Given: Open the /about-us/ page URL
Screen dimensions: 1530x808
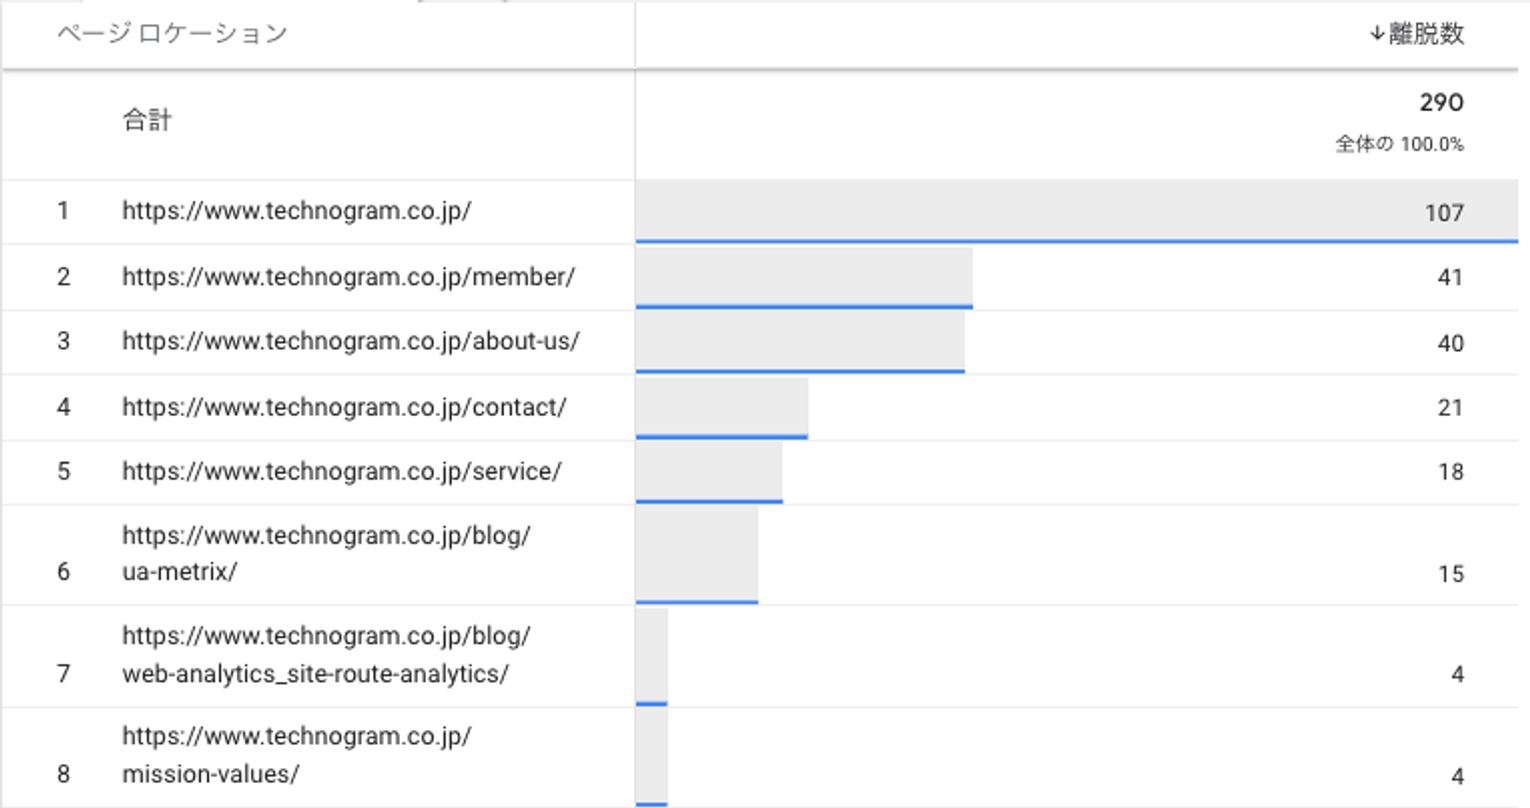Looking at the screenshot, I should click(351, 341).
